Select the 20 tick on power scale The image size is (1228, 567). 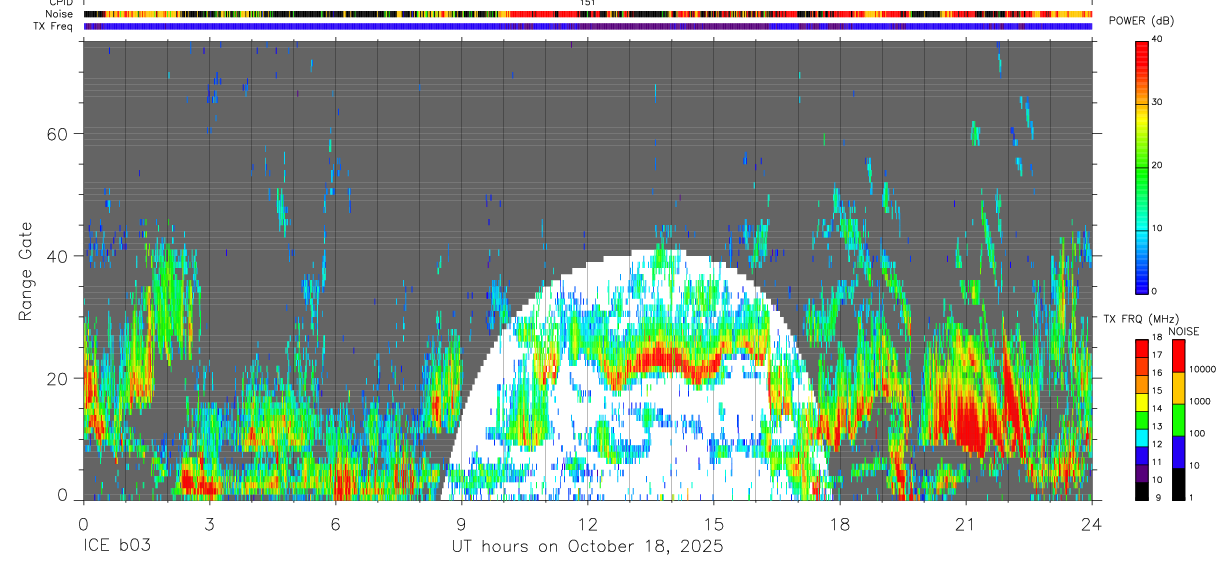(1157, 166)
